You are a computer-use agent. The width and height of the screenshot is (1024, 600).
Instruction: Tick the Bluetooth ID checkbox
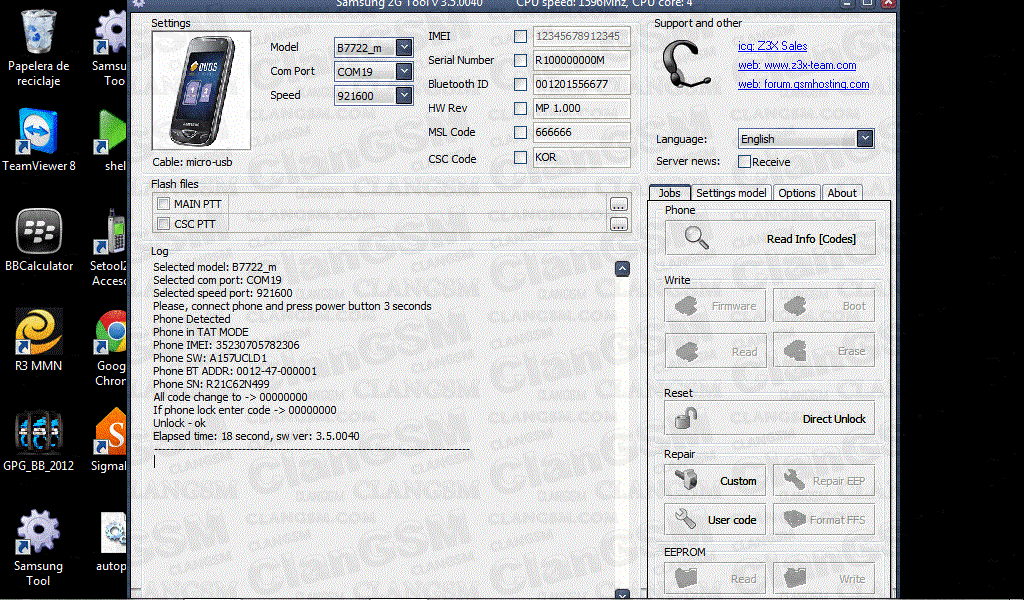[520, 84]
